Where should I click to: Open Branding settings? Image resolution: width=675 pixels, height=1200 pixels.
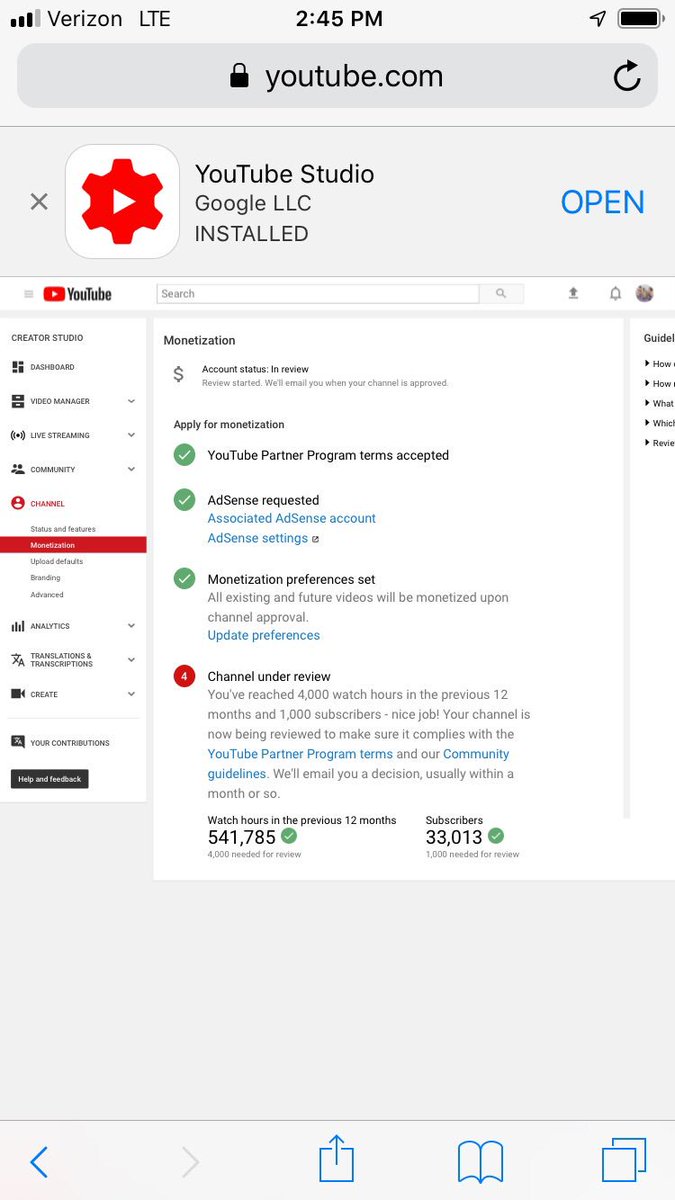(x=45, y=578)
